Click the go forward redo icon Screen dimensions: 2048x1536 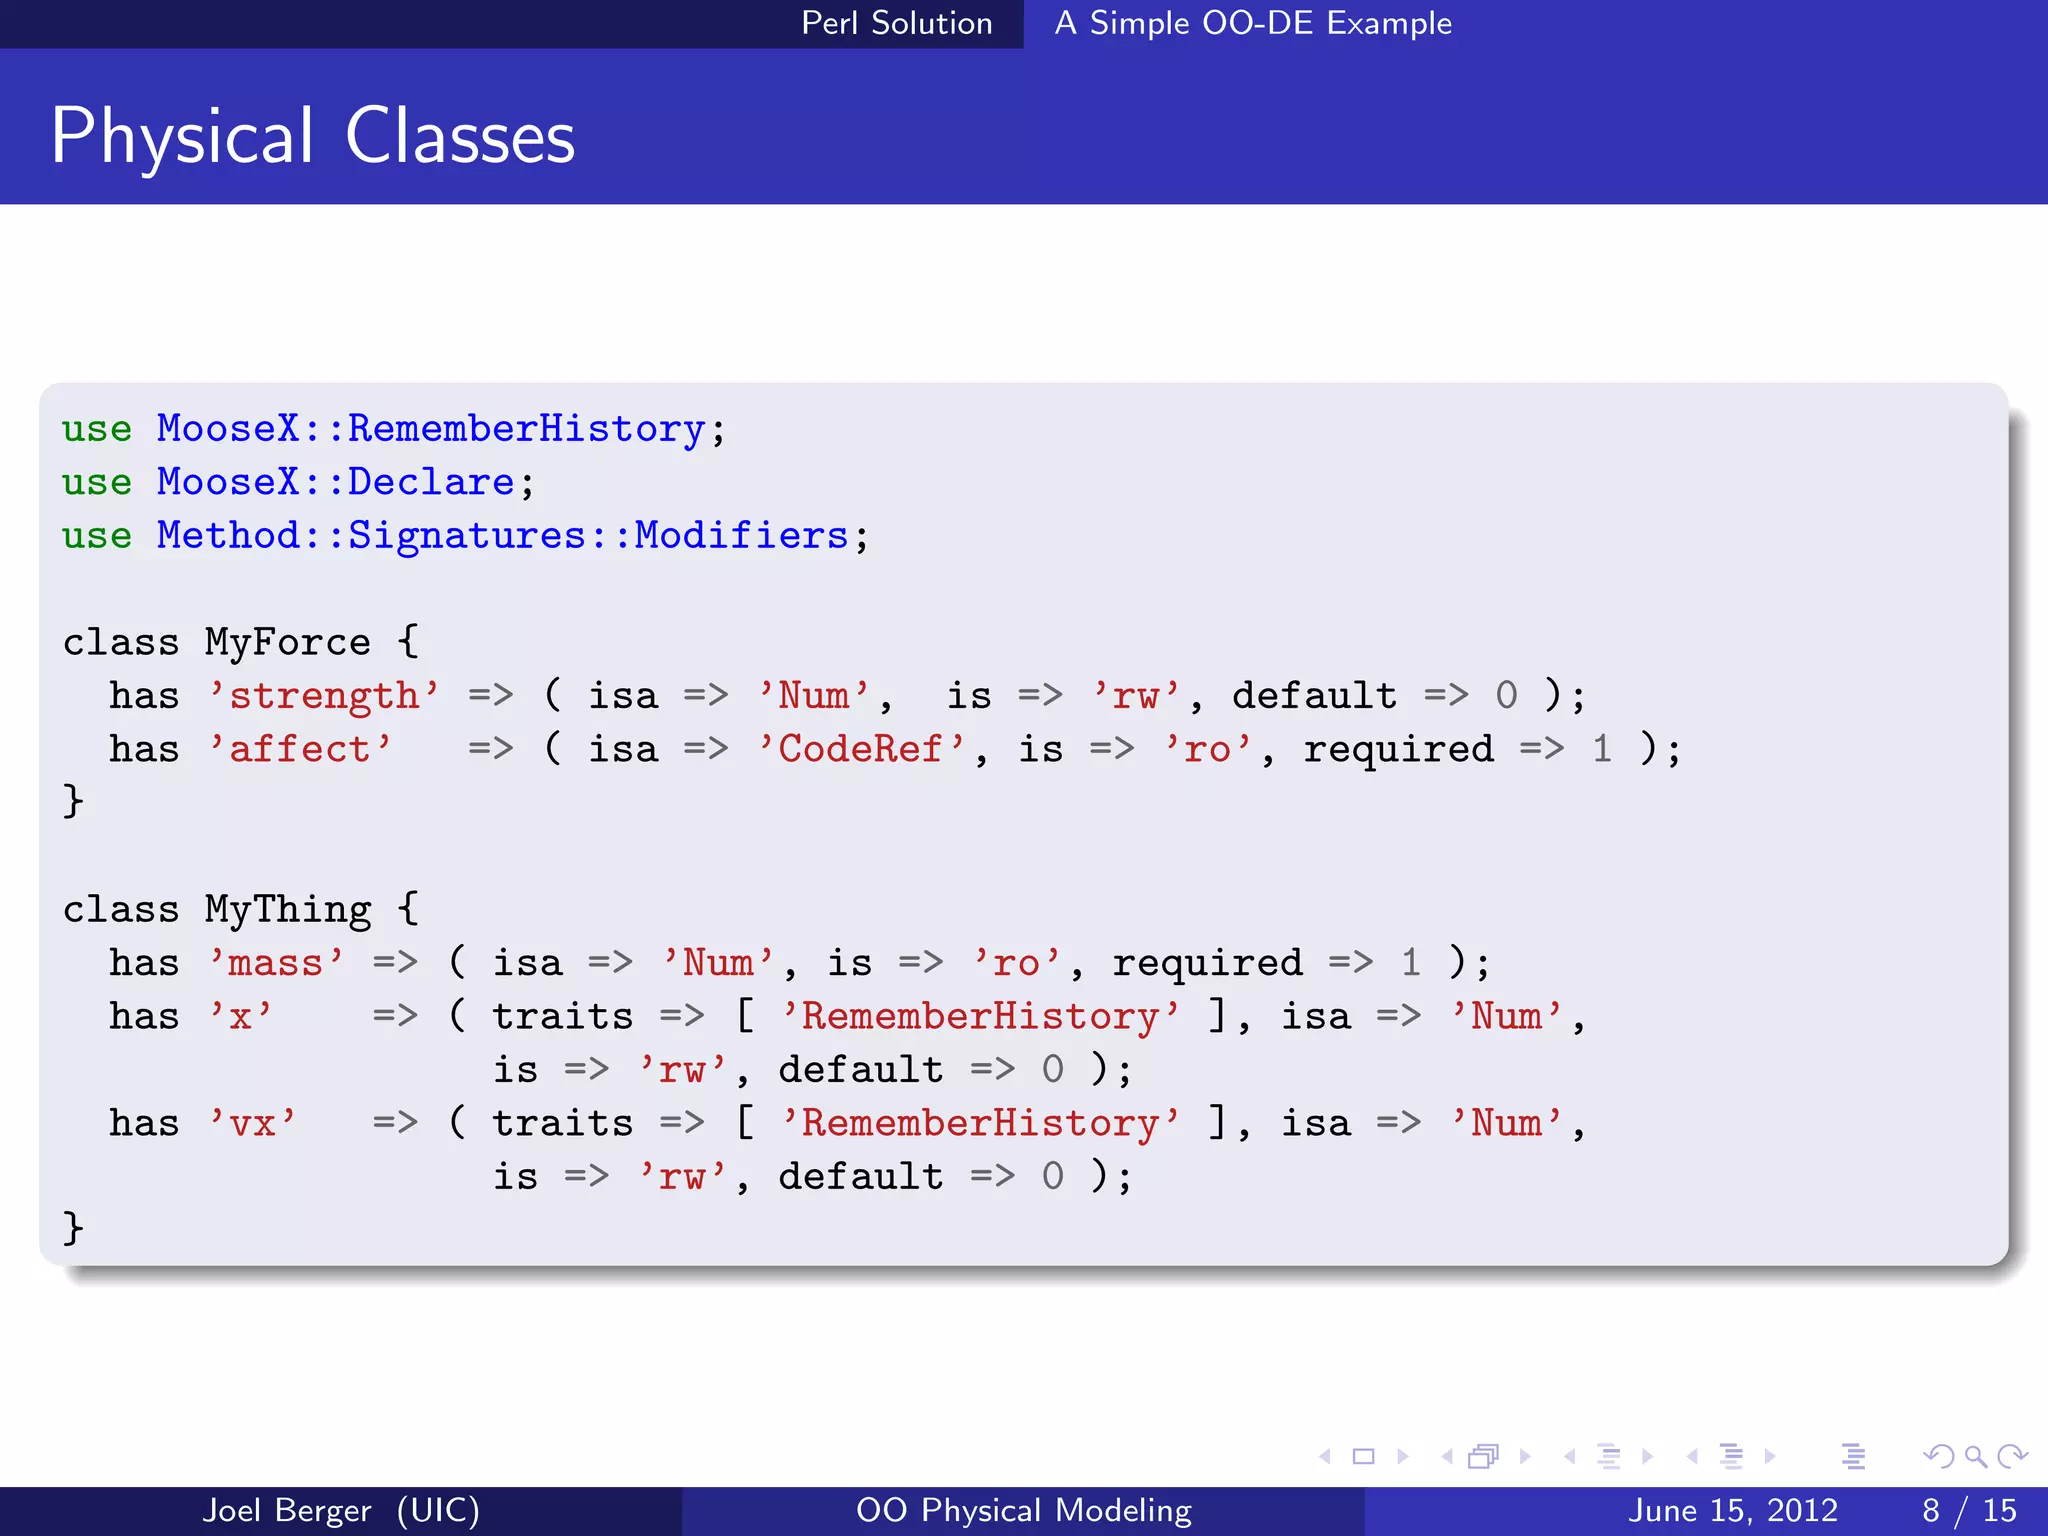2012,1457
